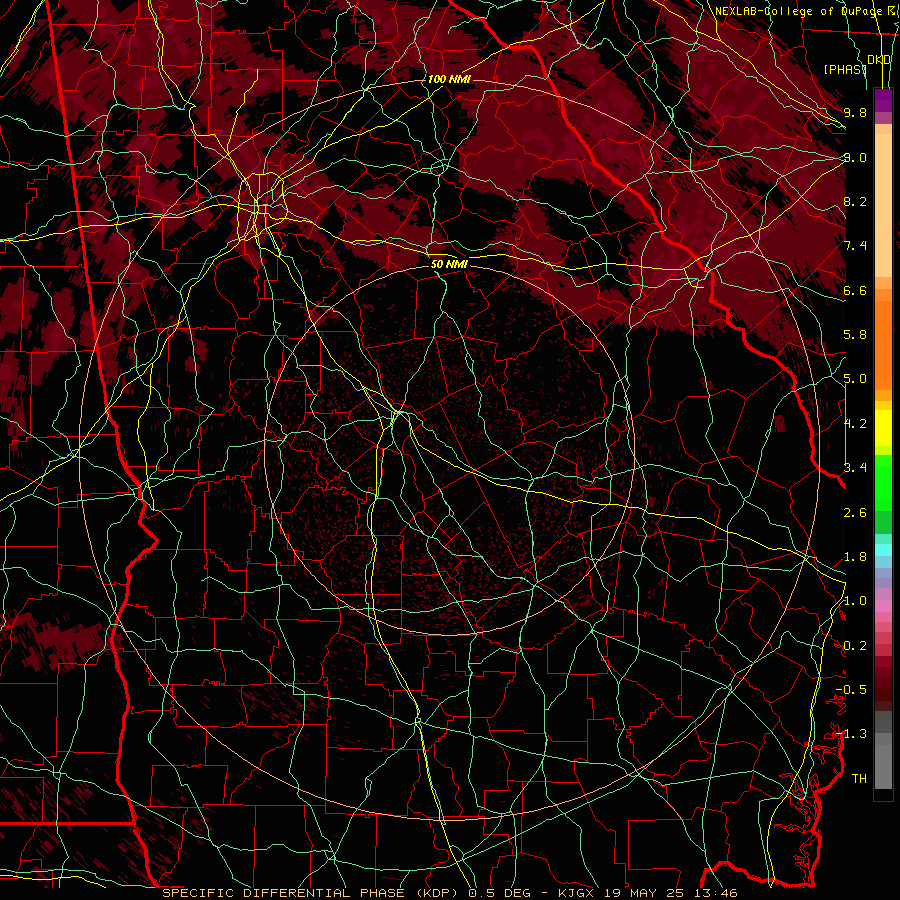Pick the bright green segment of the color bar

[883, 483]
